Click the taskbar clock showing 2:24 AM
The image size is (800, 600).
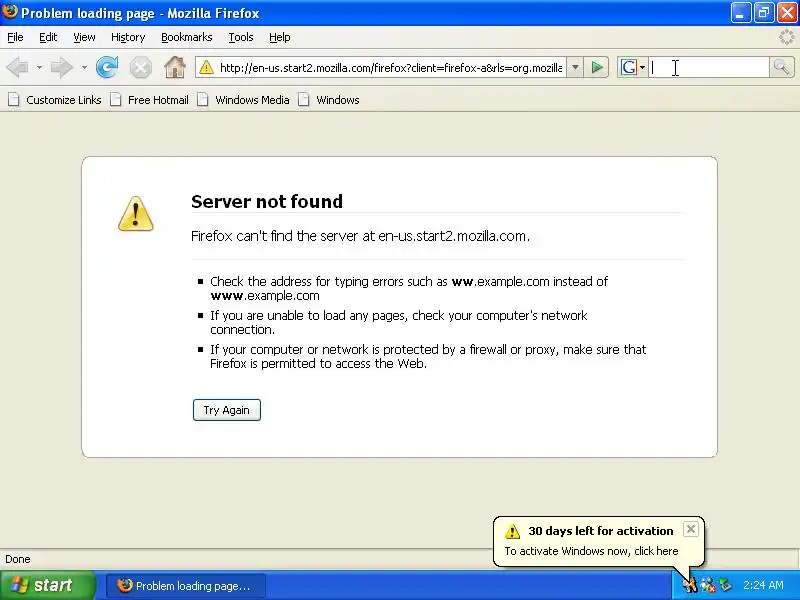point(763,585)
